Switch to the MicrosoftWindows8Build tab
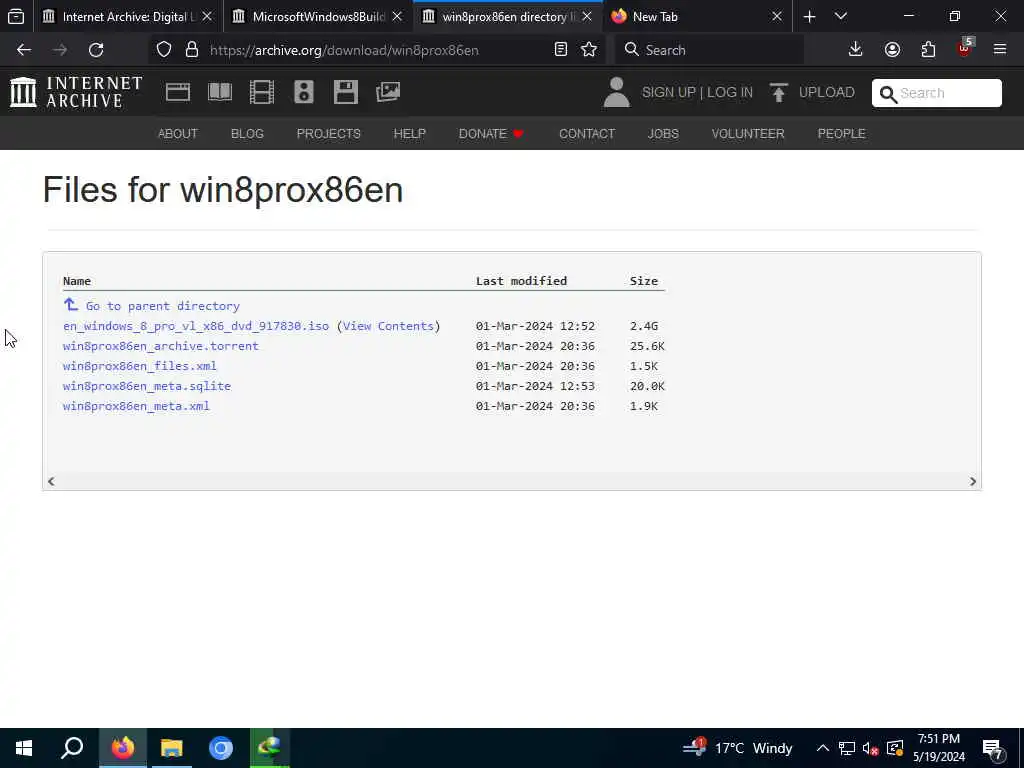This screenshot has height=768, width=1024. point(318,17)
